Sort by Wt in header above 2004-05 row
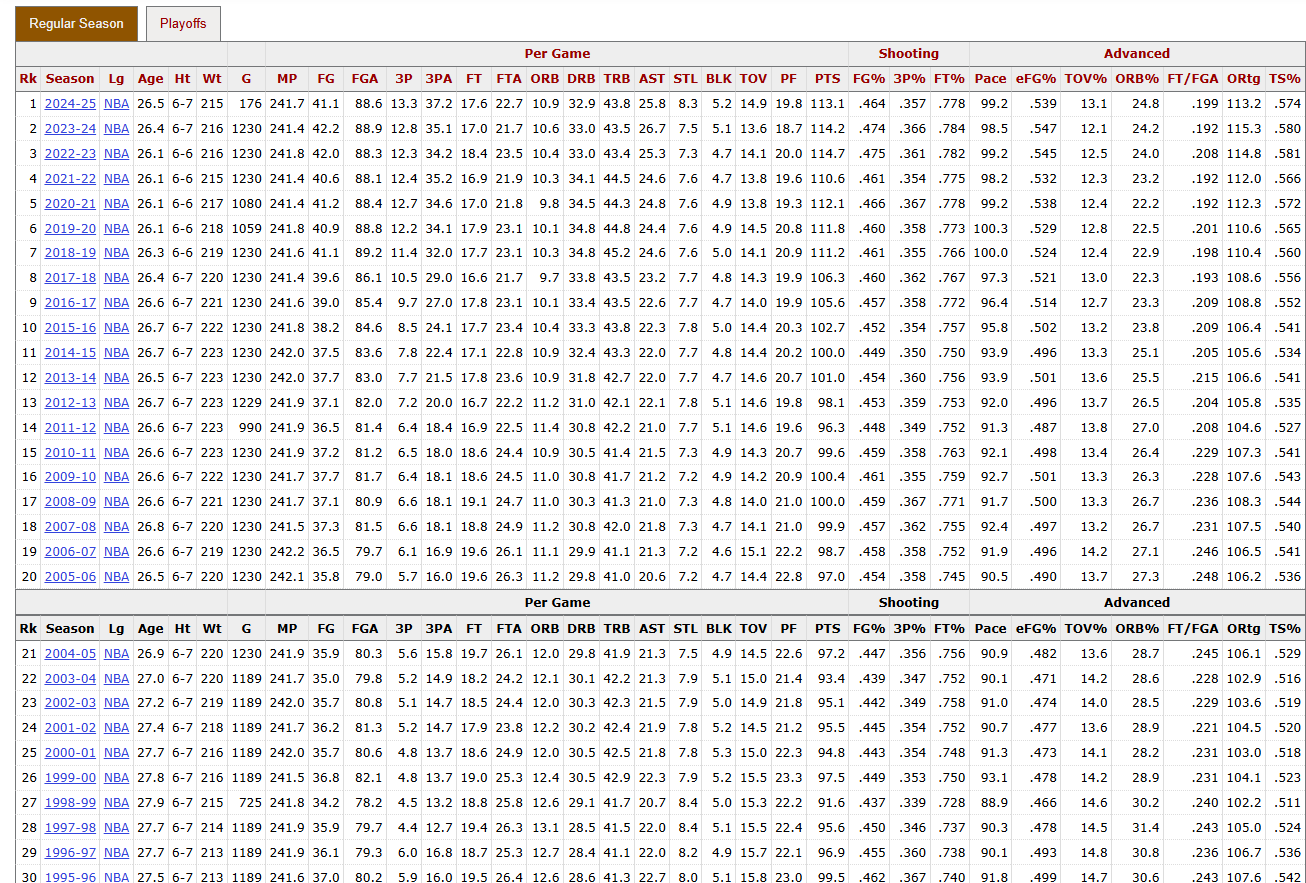The image size is (1306, 883). (212, 629)
